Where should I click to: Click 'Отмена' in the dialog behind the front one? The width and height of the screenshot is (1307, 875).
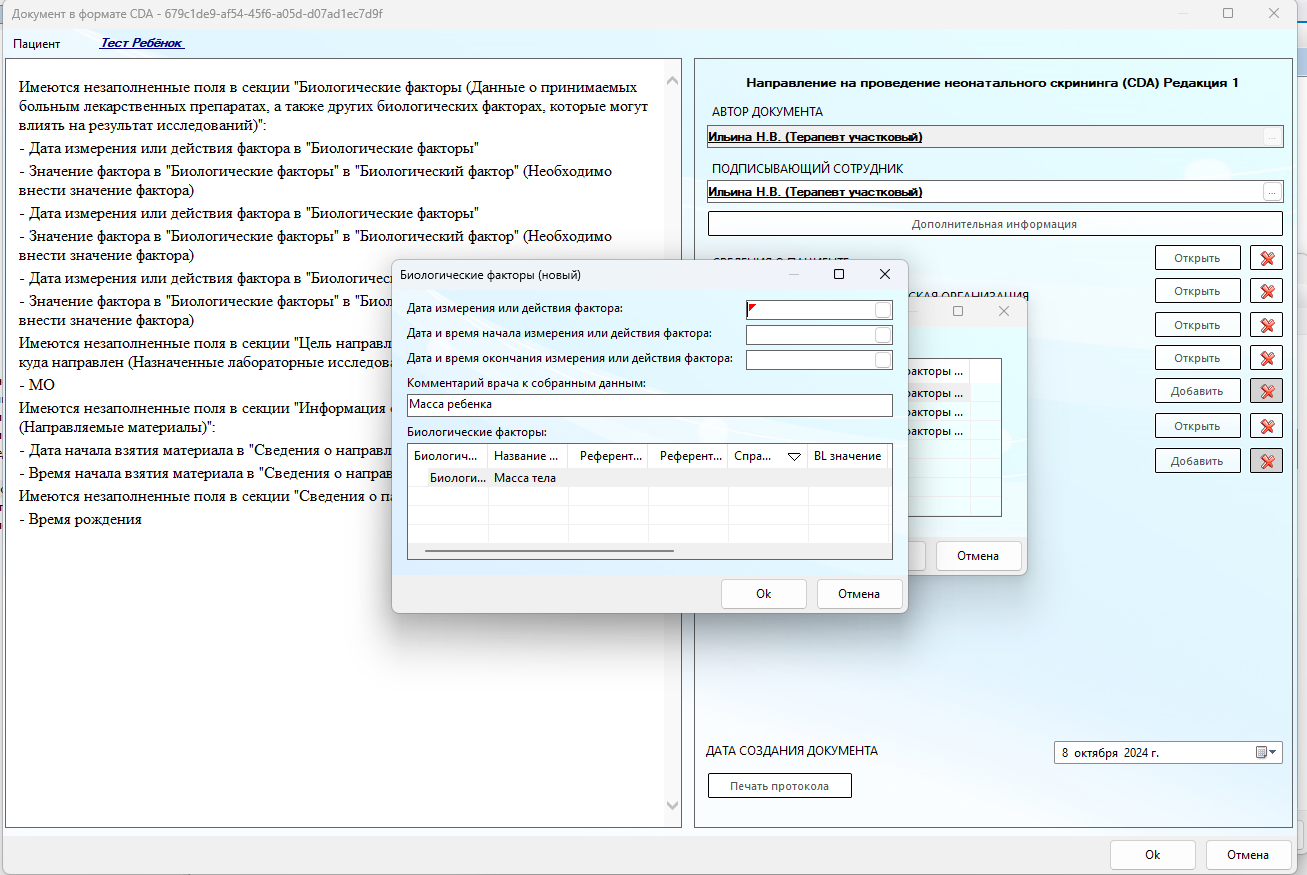(x=979, y=556)
